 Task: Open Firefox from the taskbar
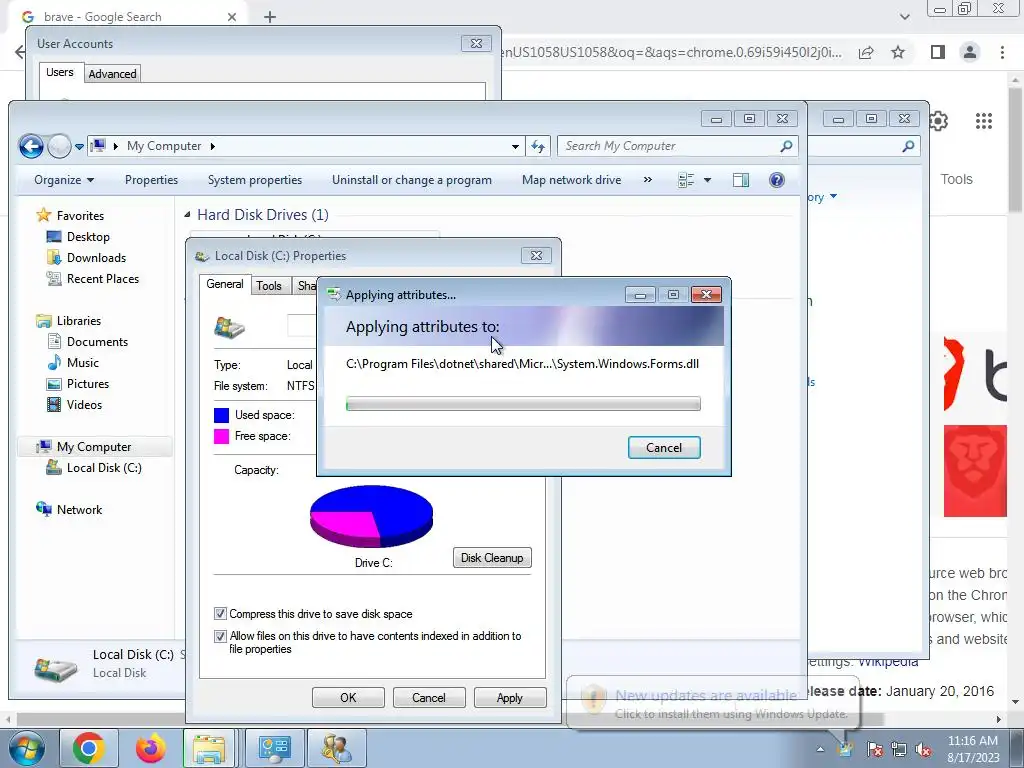pyautogui.click(x=151, y=748)
